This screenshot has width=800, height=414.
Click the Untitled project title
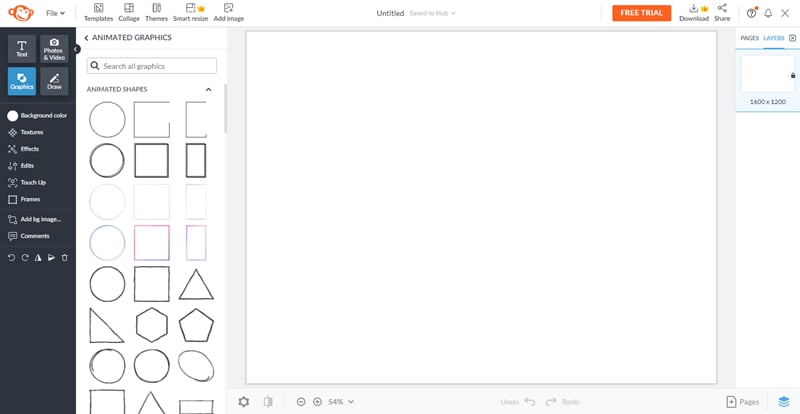coord(390,13)
